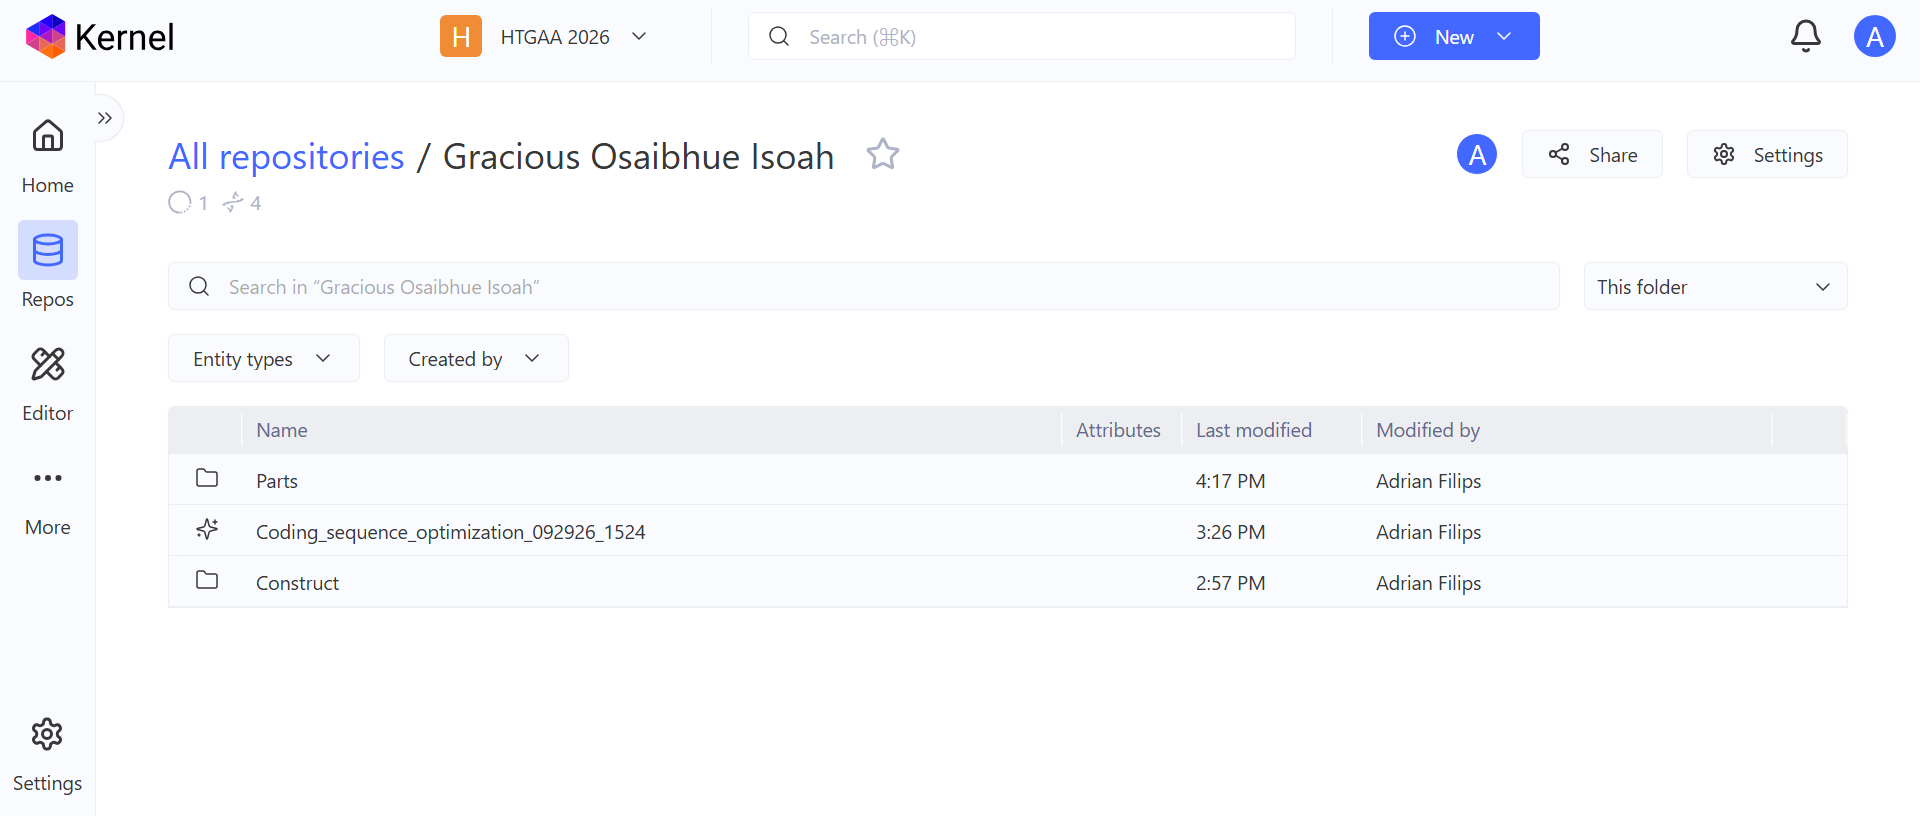This screenshot has width=1920, height=816.
Task: Sort by the Name column header
Action: click(282, 430)
